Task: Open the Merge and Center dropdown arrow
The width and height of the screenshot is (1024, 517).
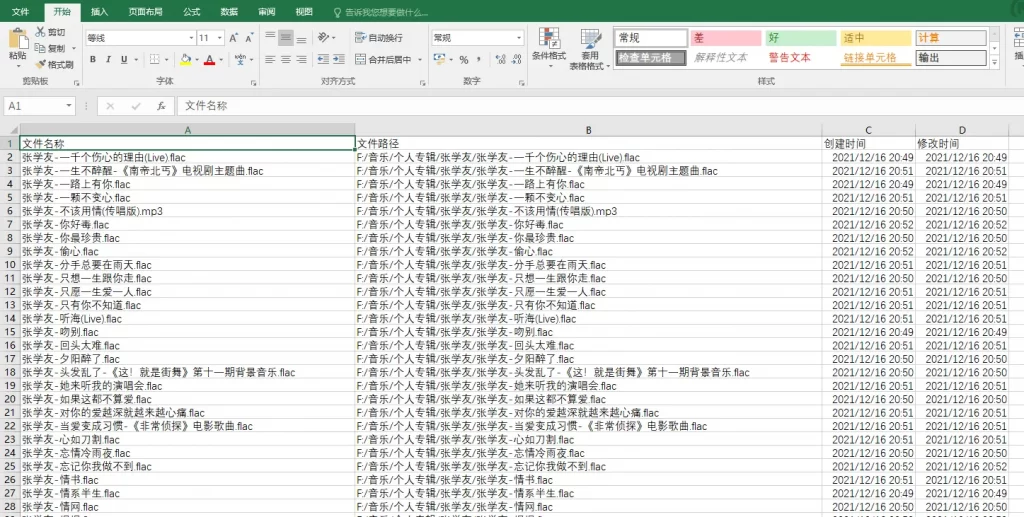Action: [420, 59]
